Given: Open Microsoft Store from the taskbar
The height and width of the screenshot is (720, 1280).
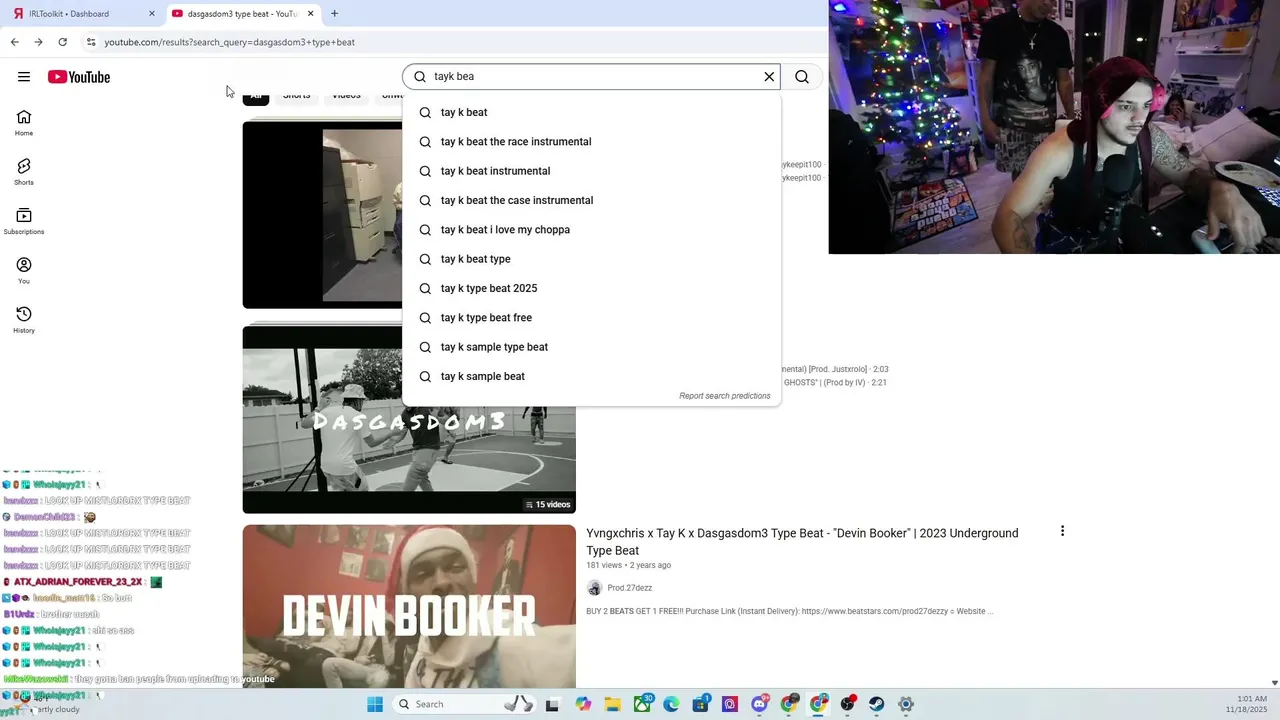Looking at the screenshot, I should pyautogui.click(x=701, y=704).
